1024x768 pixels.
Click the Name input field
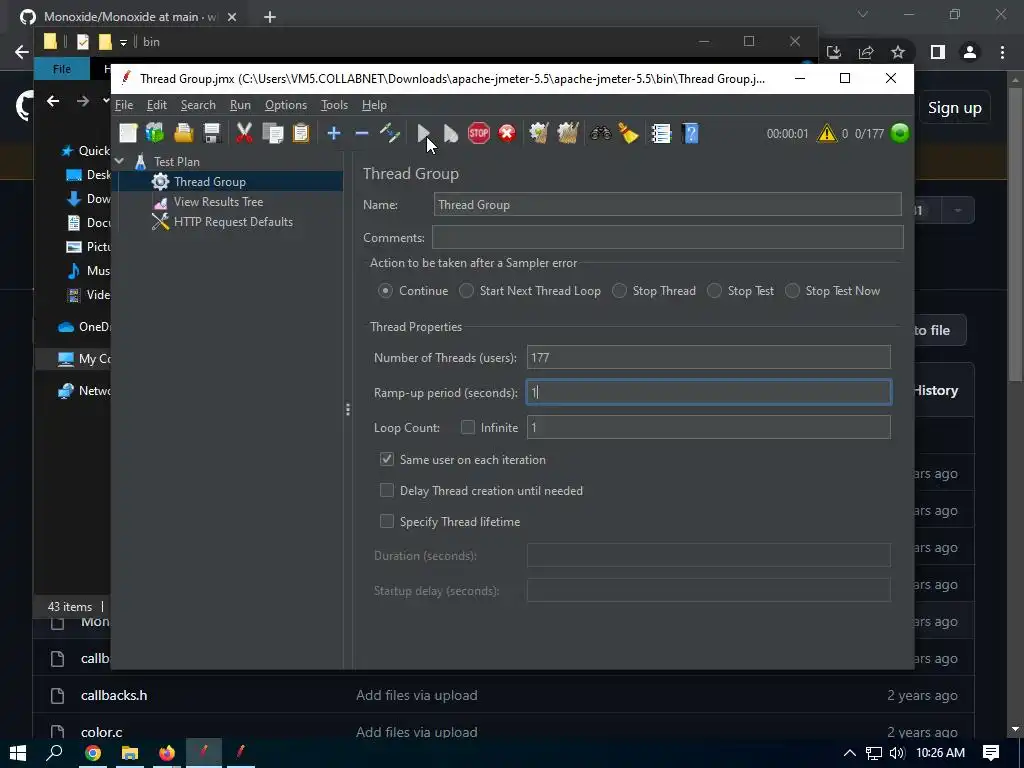(x=667, y=204)
